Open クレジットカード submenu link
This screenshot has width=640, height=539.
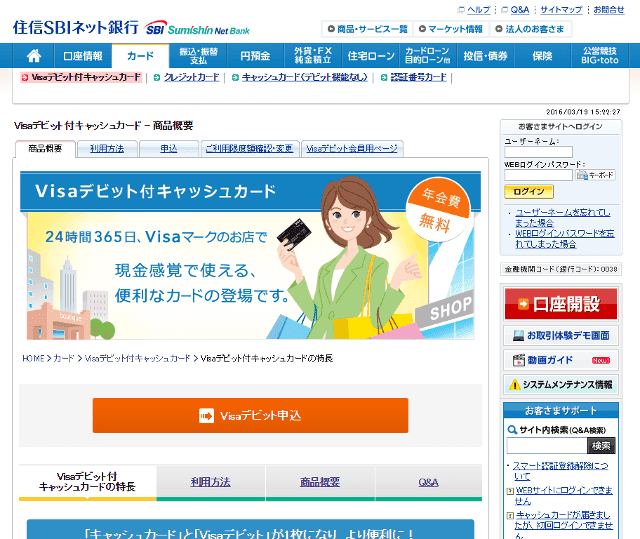pyautogui.click(x=191, y=77)
